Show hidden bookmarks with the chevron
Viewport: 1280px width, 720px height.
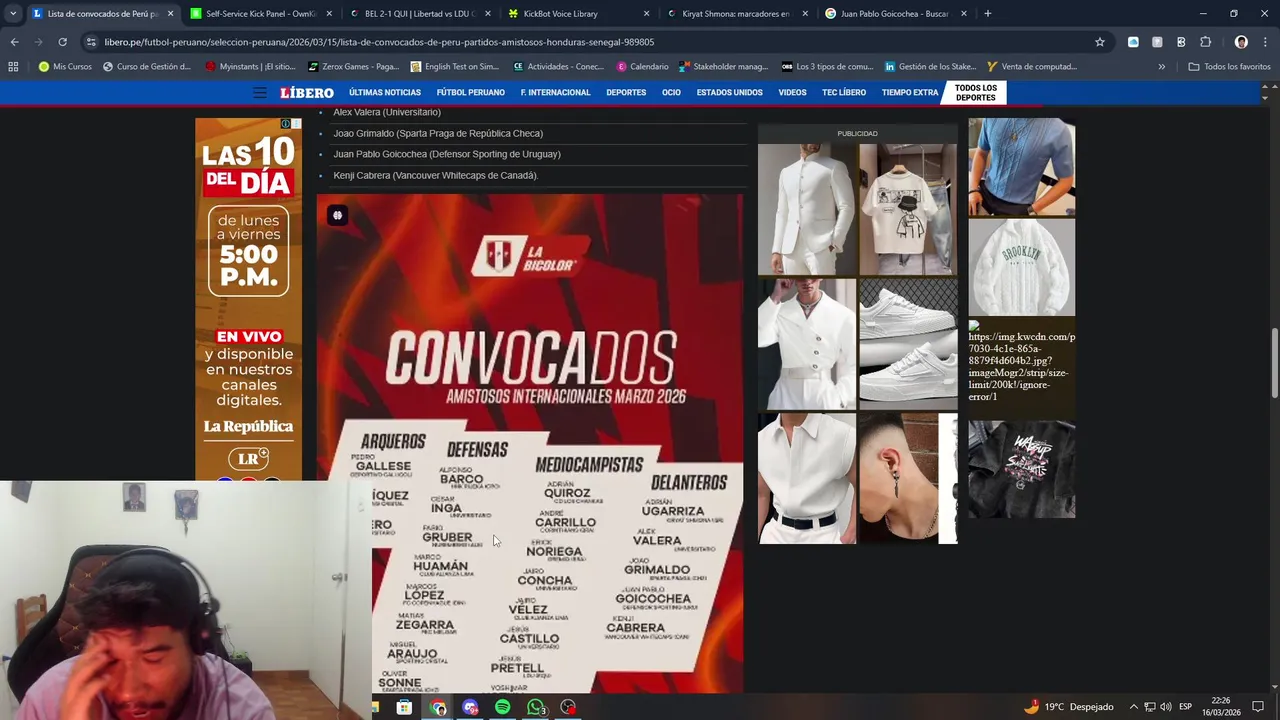click(x=1161, y=67)
